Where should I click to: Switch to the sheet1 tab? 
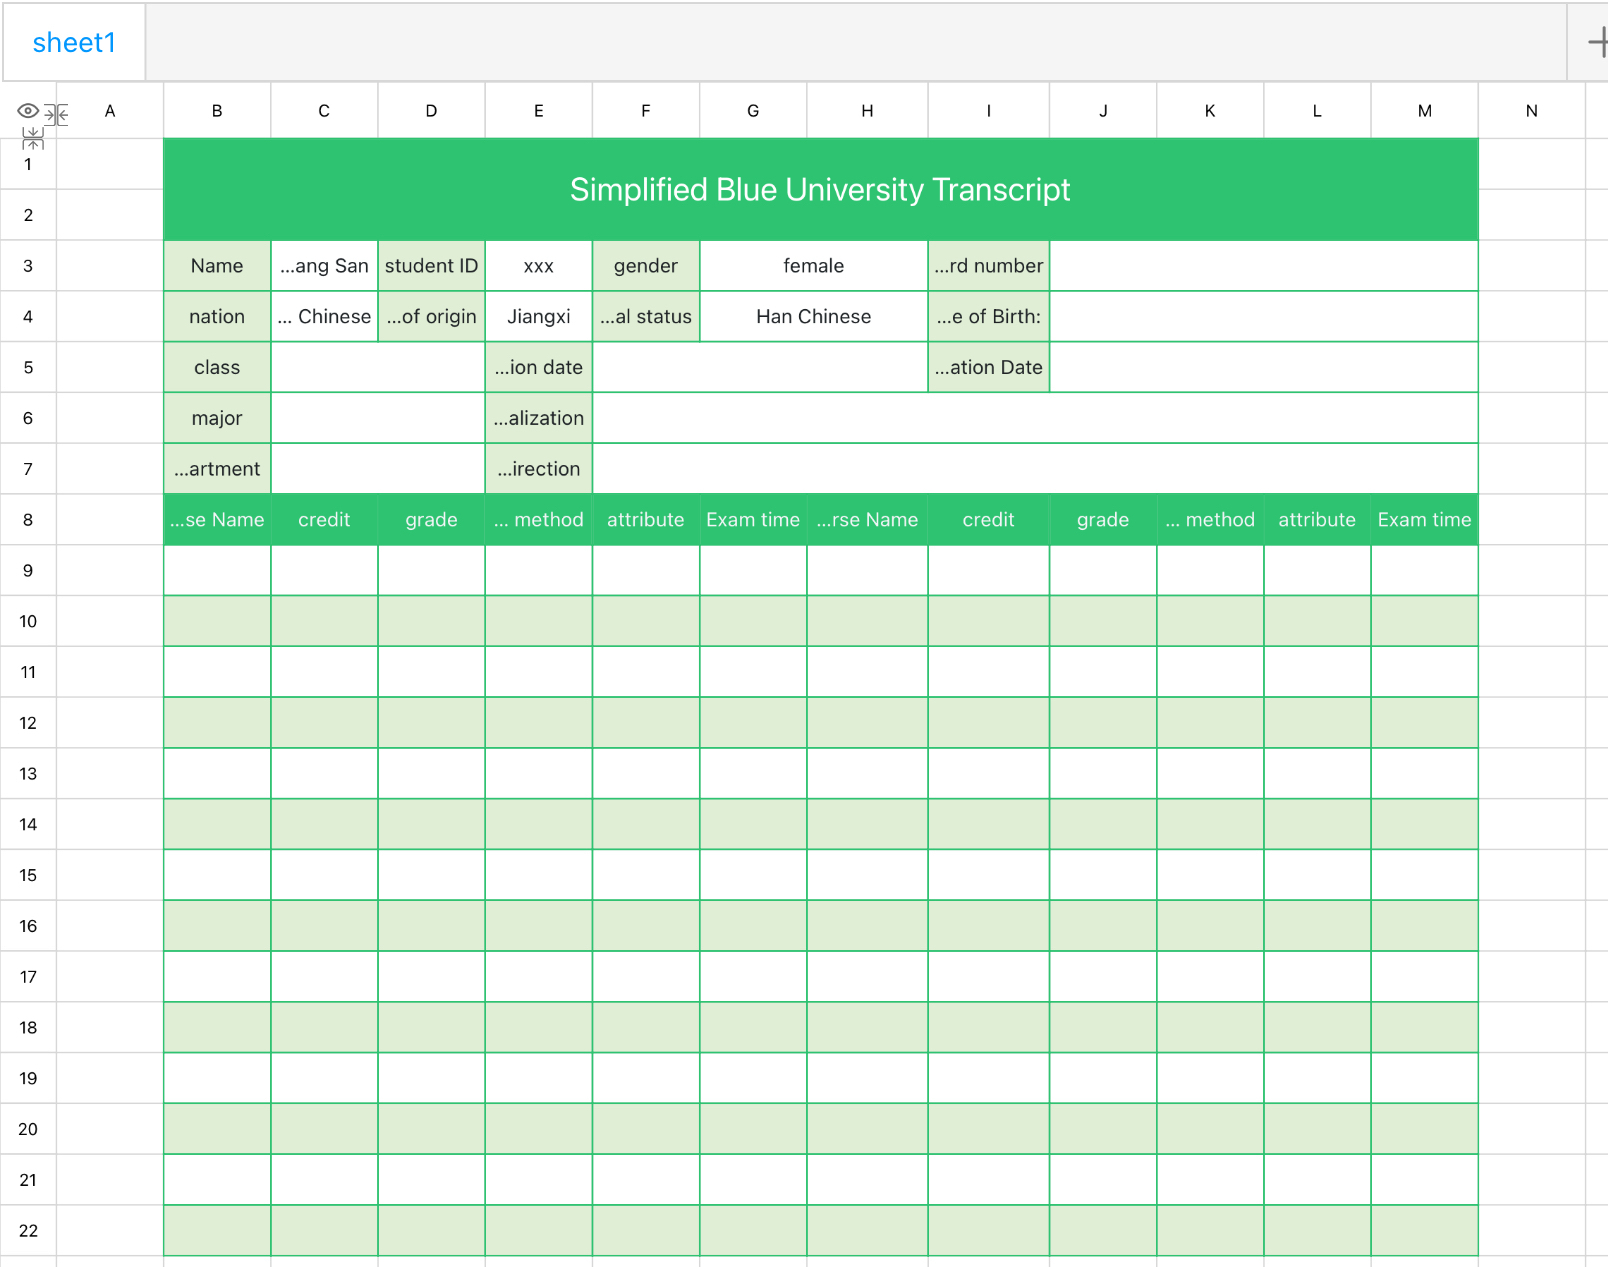coord(74,42)
